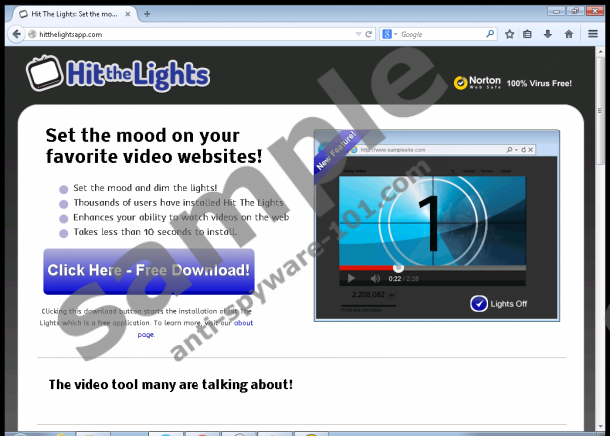610x436 pixels.
Task: Expand the search engine selector dropdown
Action: point(395,34)
